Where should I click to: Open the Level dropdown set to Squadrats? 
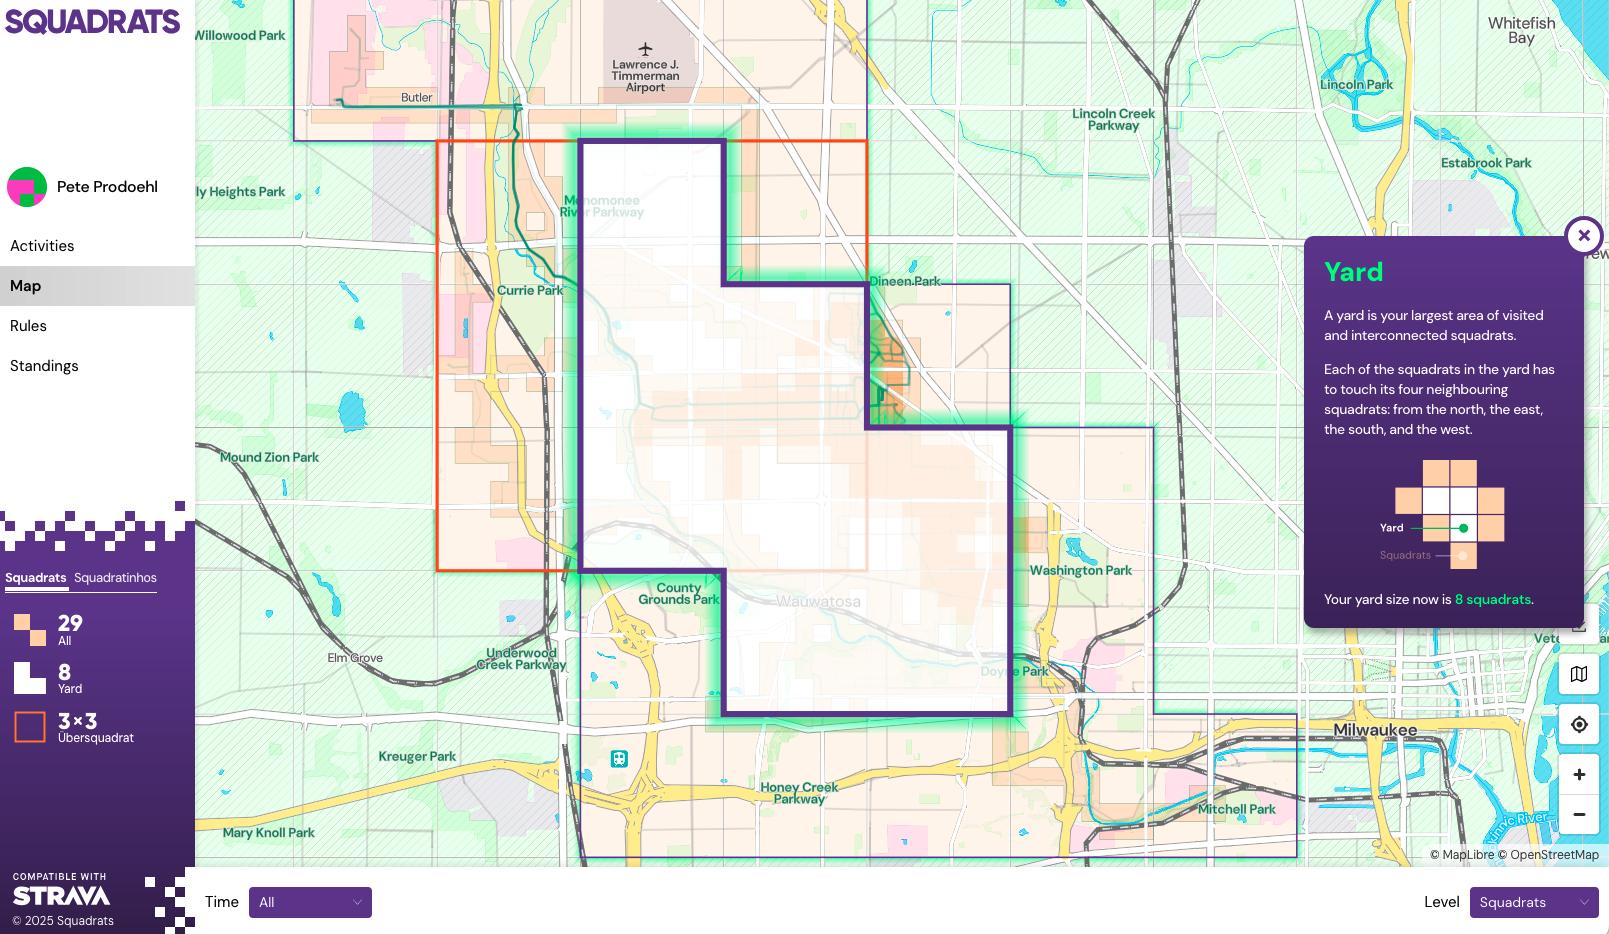(x=1534, y=902)
